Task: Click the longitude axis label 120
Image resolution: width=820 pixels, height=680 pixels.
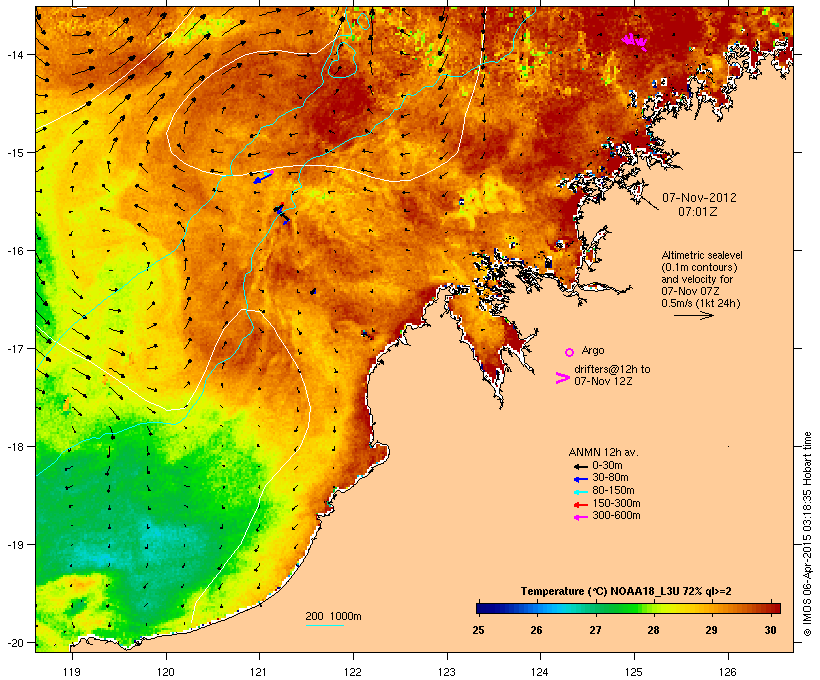Action: 166,672
